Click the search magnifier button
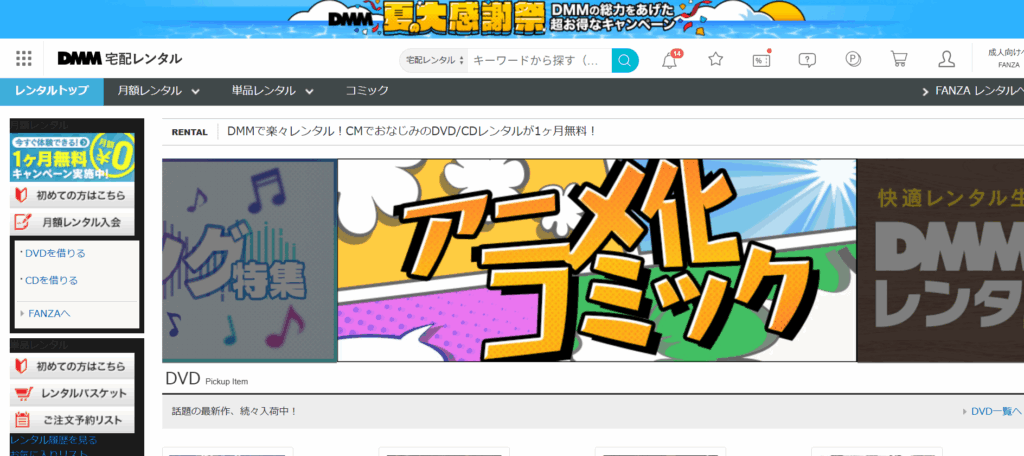Image resolution: width=1024 pixels, height=456 pixels. 624,60
